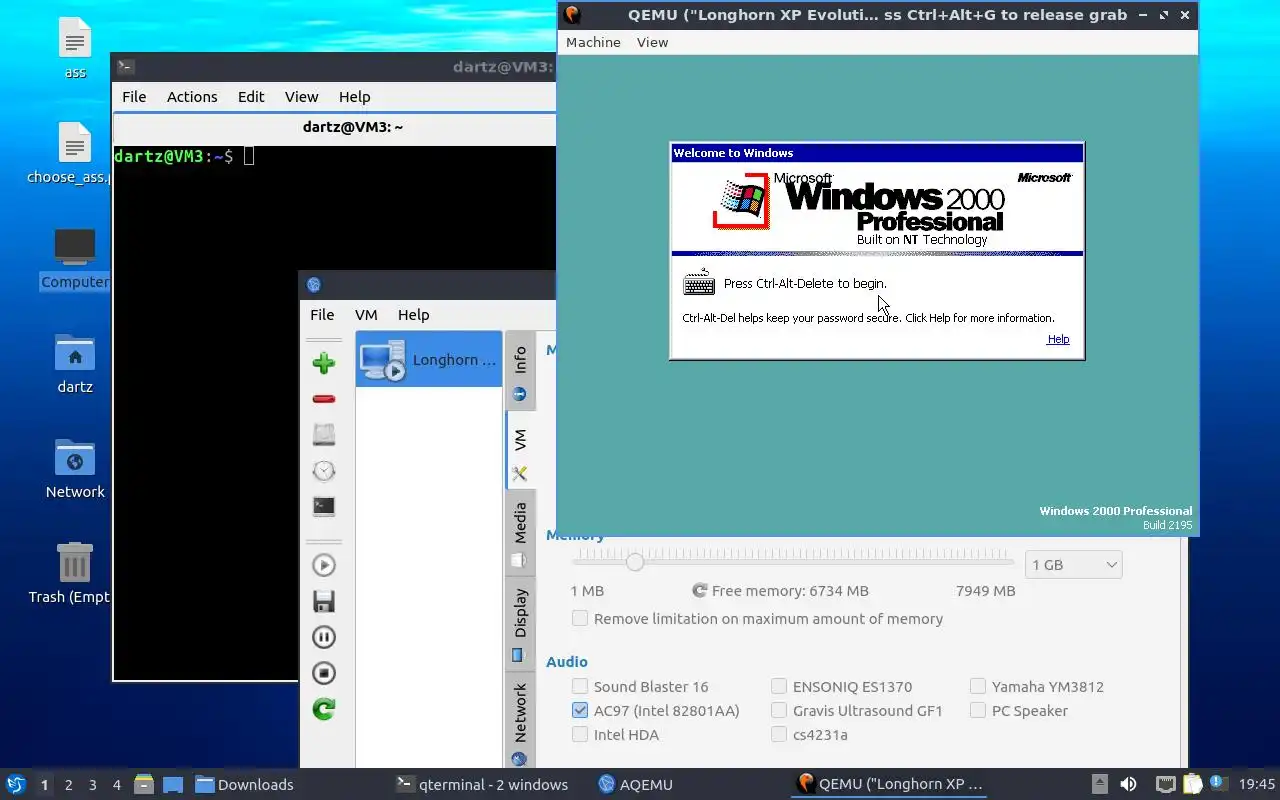Screen dimensions: 1280x800
Task: Start the VM with the play icon
Action: pyautogui.click(x=323, y=565)
